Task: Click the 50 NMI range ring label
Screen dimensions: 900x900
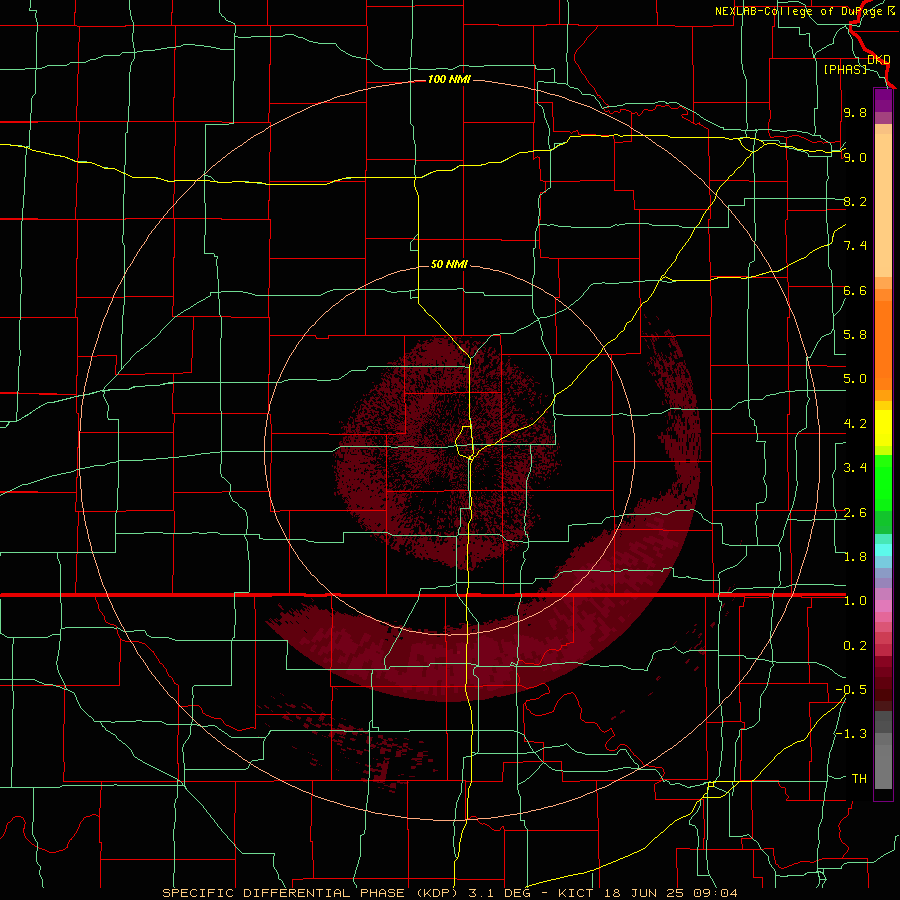Action: (449, 264)
